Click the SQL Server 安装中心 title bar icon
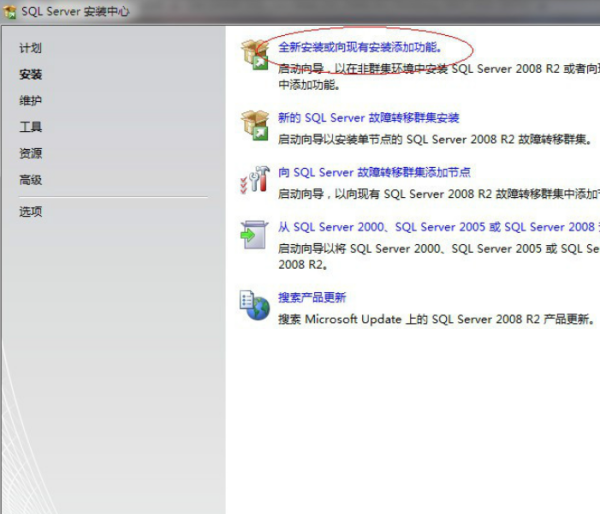This screenshot has height=514, width=600. tap(10, 12)
